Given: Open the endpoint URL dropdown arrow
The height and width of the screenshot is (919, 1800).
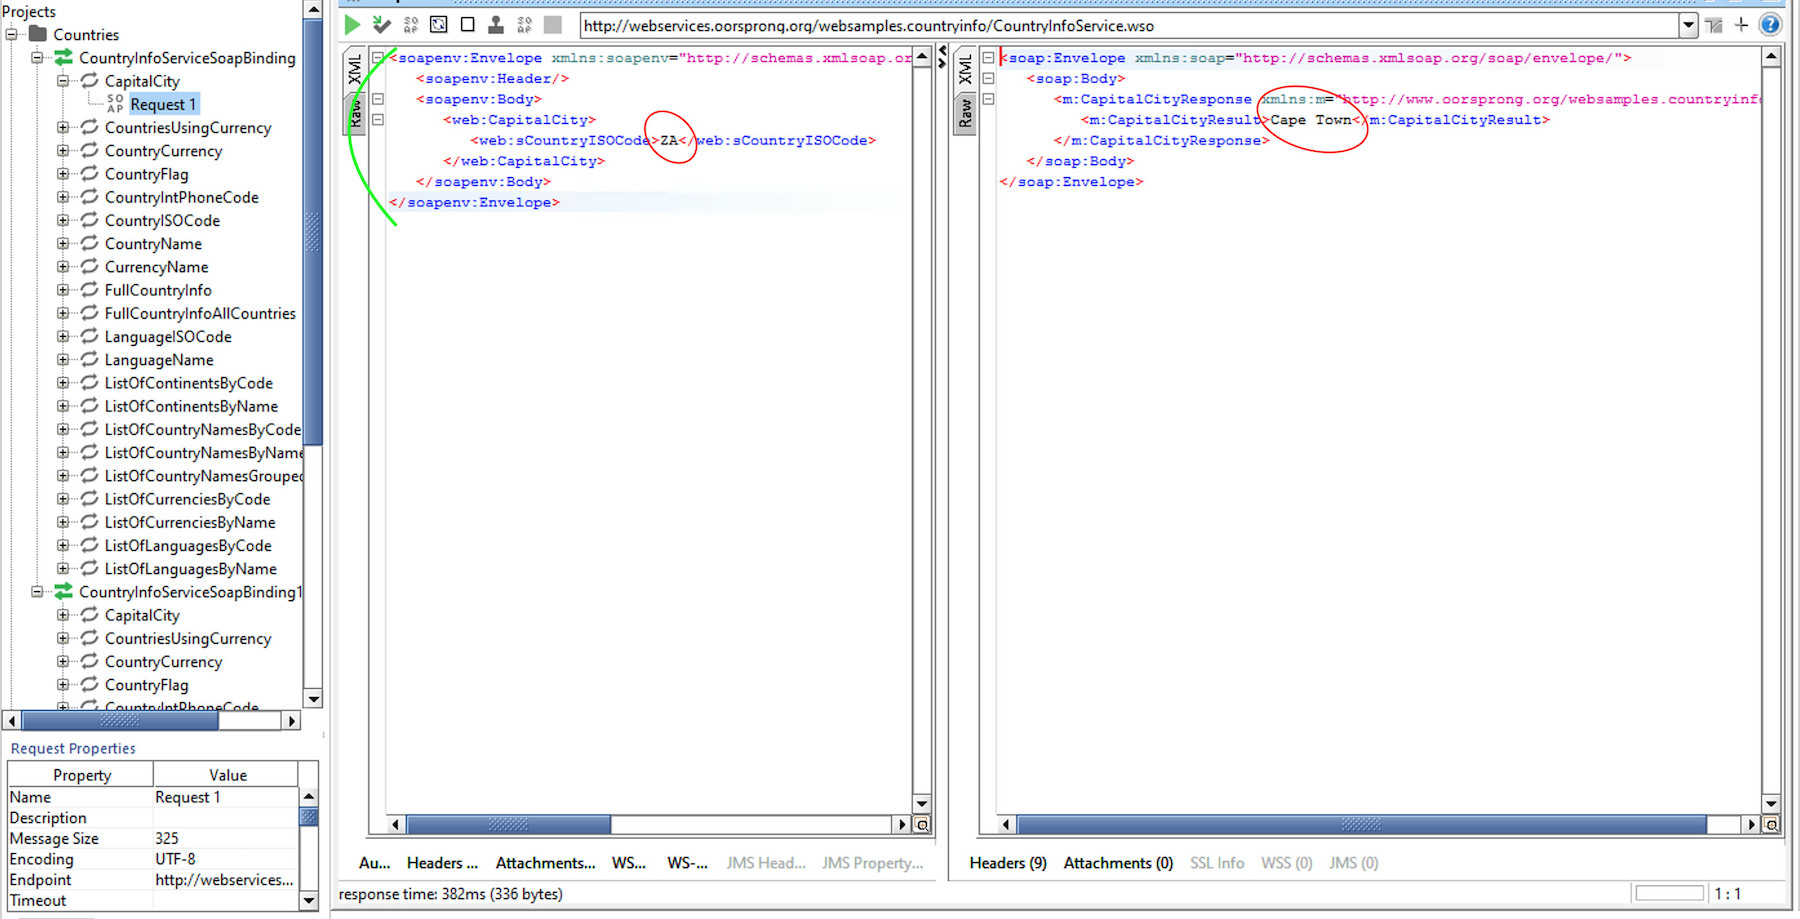Looking at the screenshot, I should click(1688, 26).
